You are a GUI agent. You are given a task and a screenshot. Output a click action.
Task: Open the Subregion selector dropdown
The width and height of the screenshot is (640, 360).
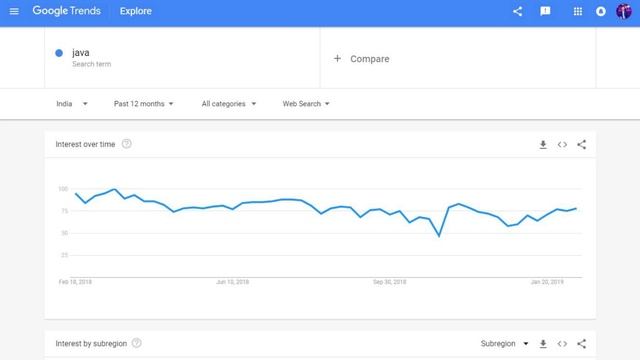pyautogui.click(x=504, y=344)
